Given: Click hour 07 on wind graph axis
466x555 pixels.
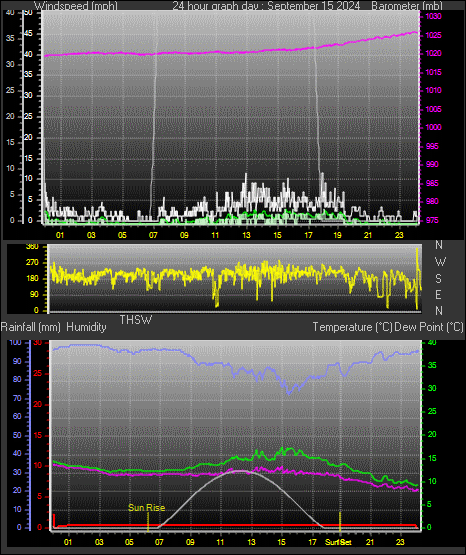Looking at the screenshot, I should (153, 235).
